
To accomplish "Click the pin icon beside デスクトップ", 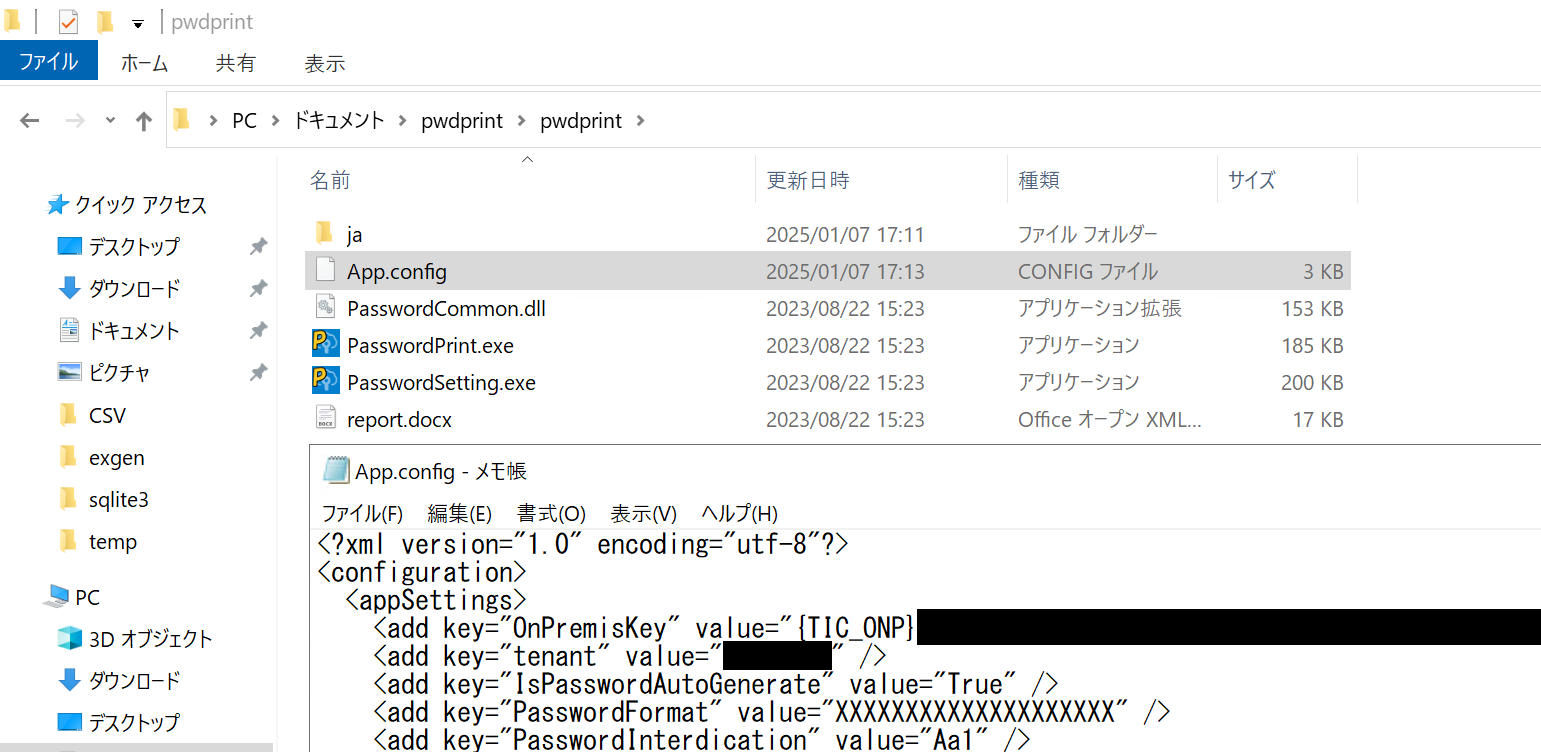I will [x=258, y=247].
